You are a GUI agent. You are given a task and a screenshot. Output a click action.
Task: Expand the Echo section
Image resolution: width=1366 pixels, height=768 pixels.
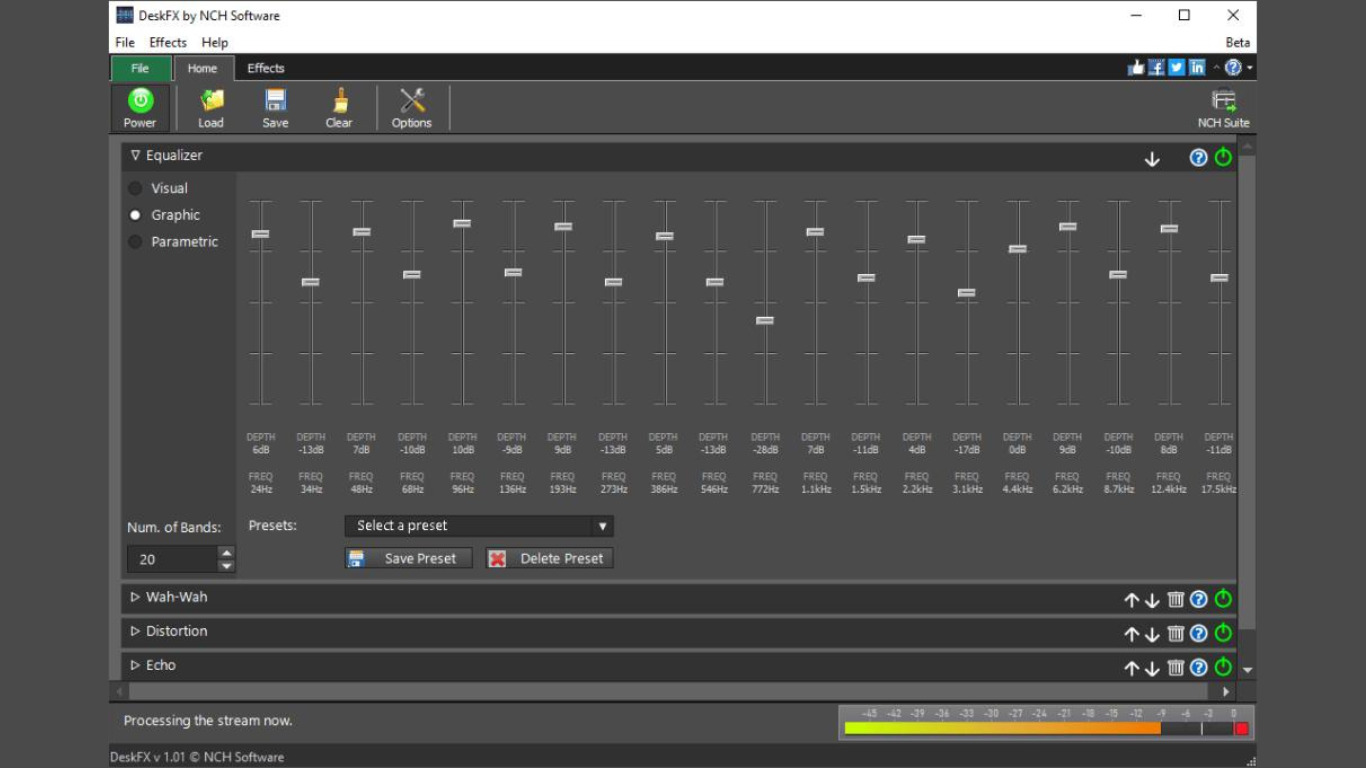coord(135,665)
